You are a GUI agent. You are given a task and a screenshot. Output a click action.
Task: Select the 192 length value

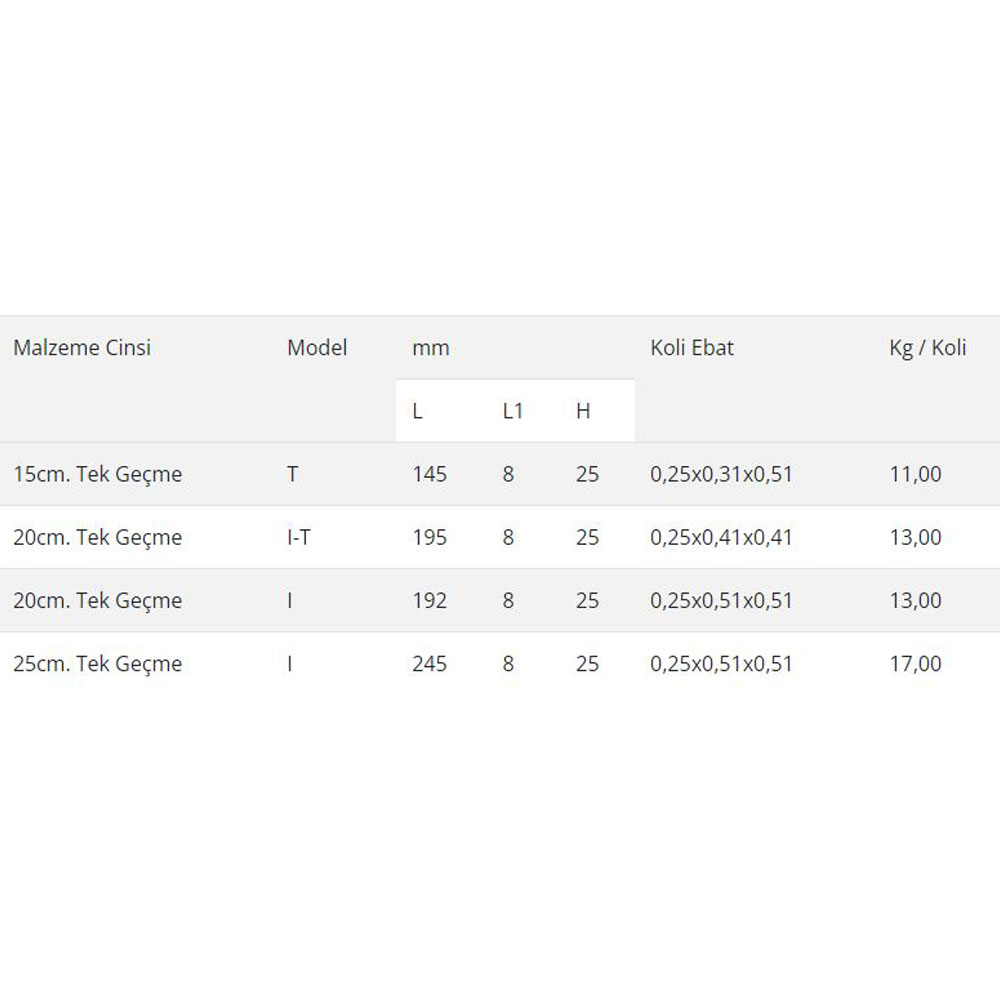[429, 601]
